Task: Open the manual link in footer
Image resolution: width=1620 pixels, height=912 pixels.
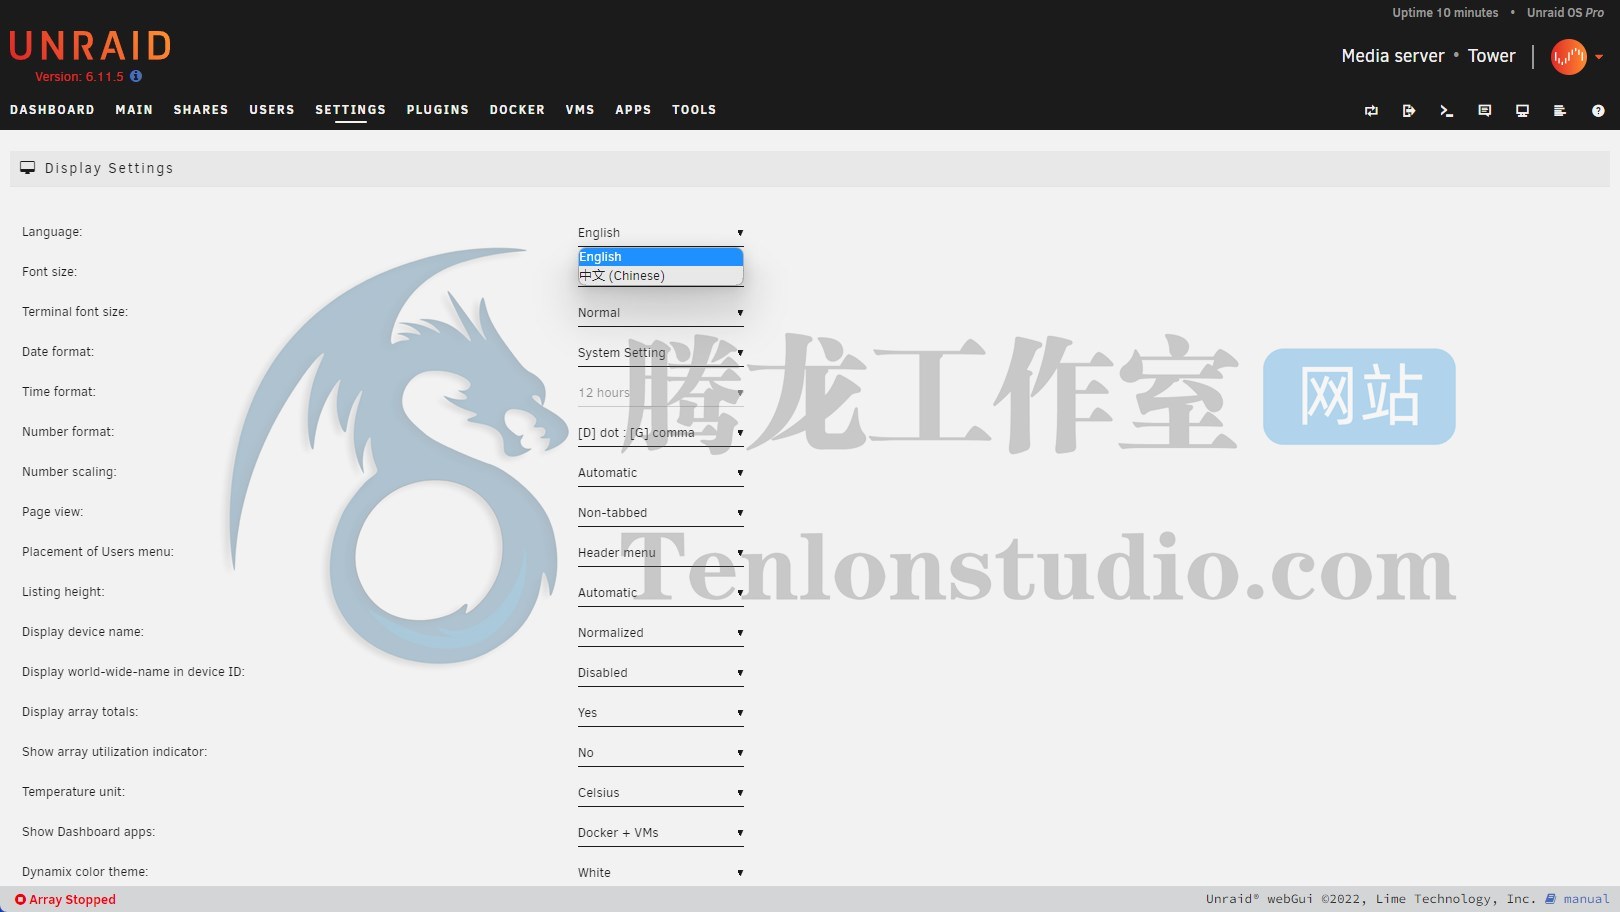Action: coord(1586,899)
